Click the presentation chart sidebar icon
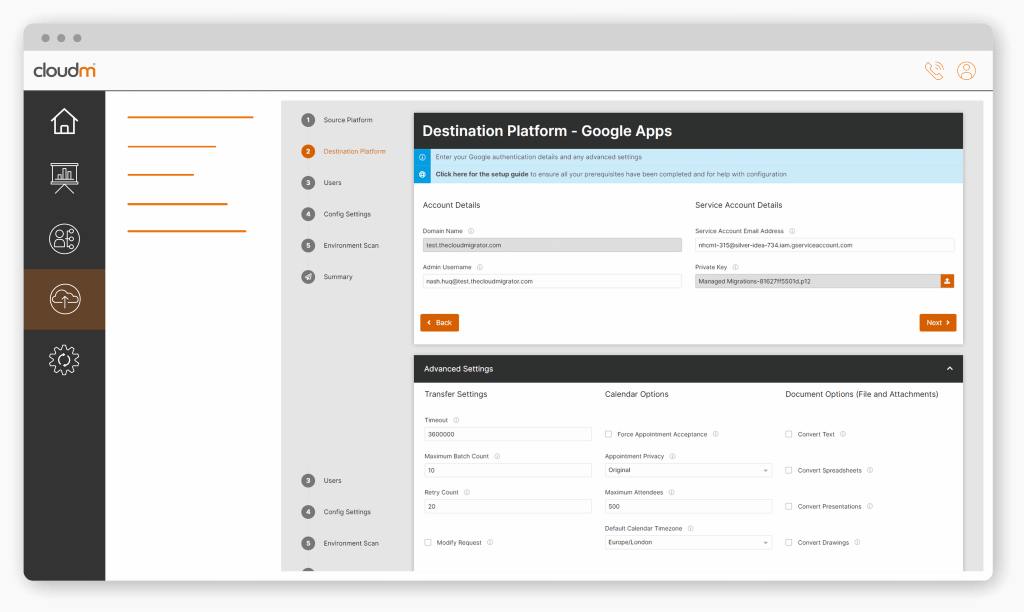1024x612 pixels. (x=64, y=179)
